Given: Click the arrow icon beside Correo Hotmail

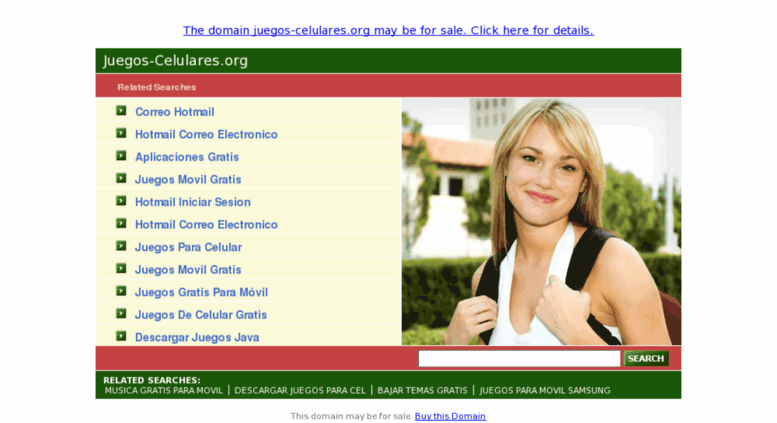Looking at the screenshot, I should [x=121, y=110].
